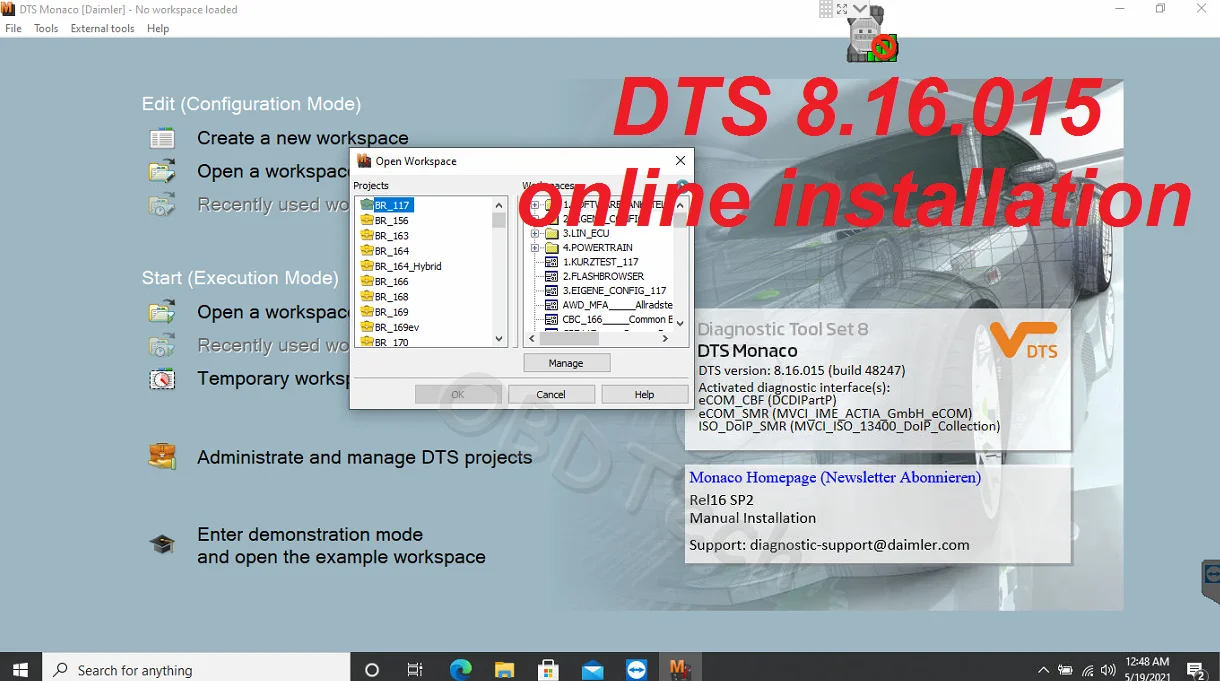This screenshot has height=681, width=1220.
Task: Click the Create a new workspace icon
Action: [x=162, y=138]
